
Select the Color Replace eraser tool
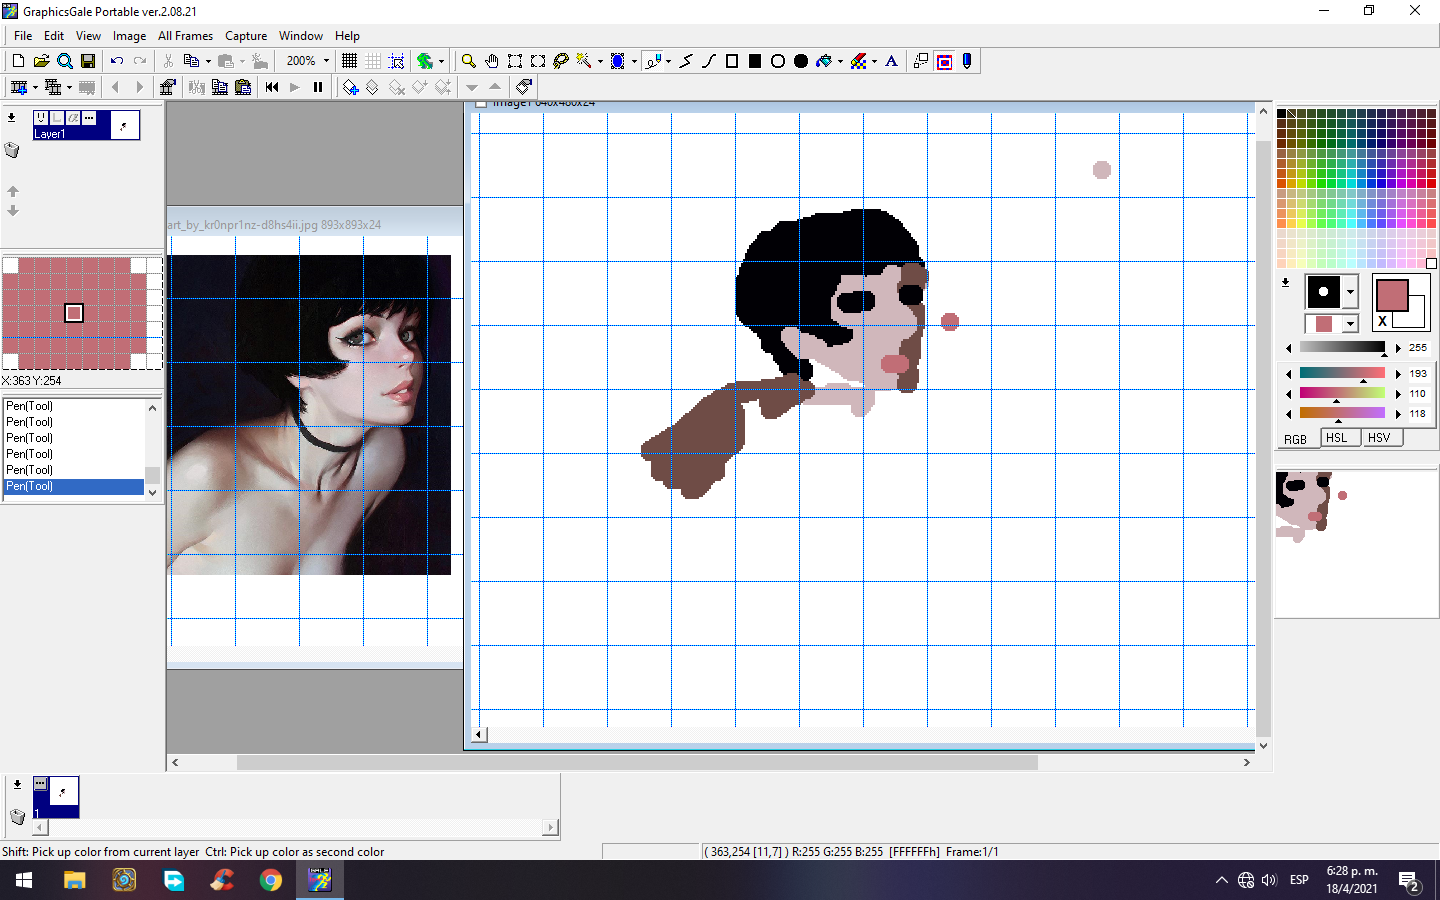(858, 61)
